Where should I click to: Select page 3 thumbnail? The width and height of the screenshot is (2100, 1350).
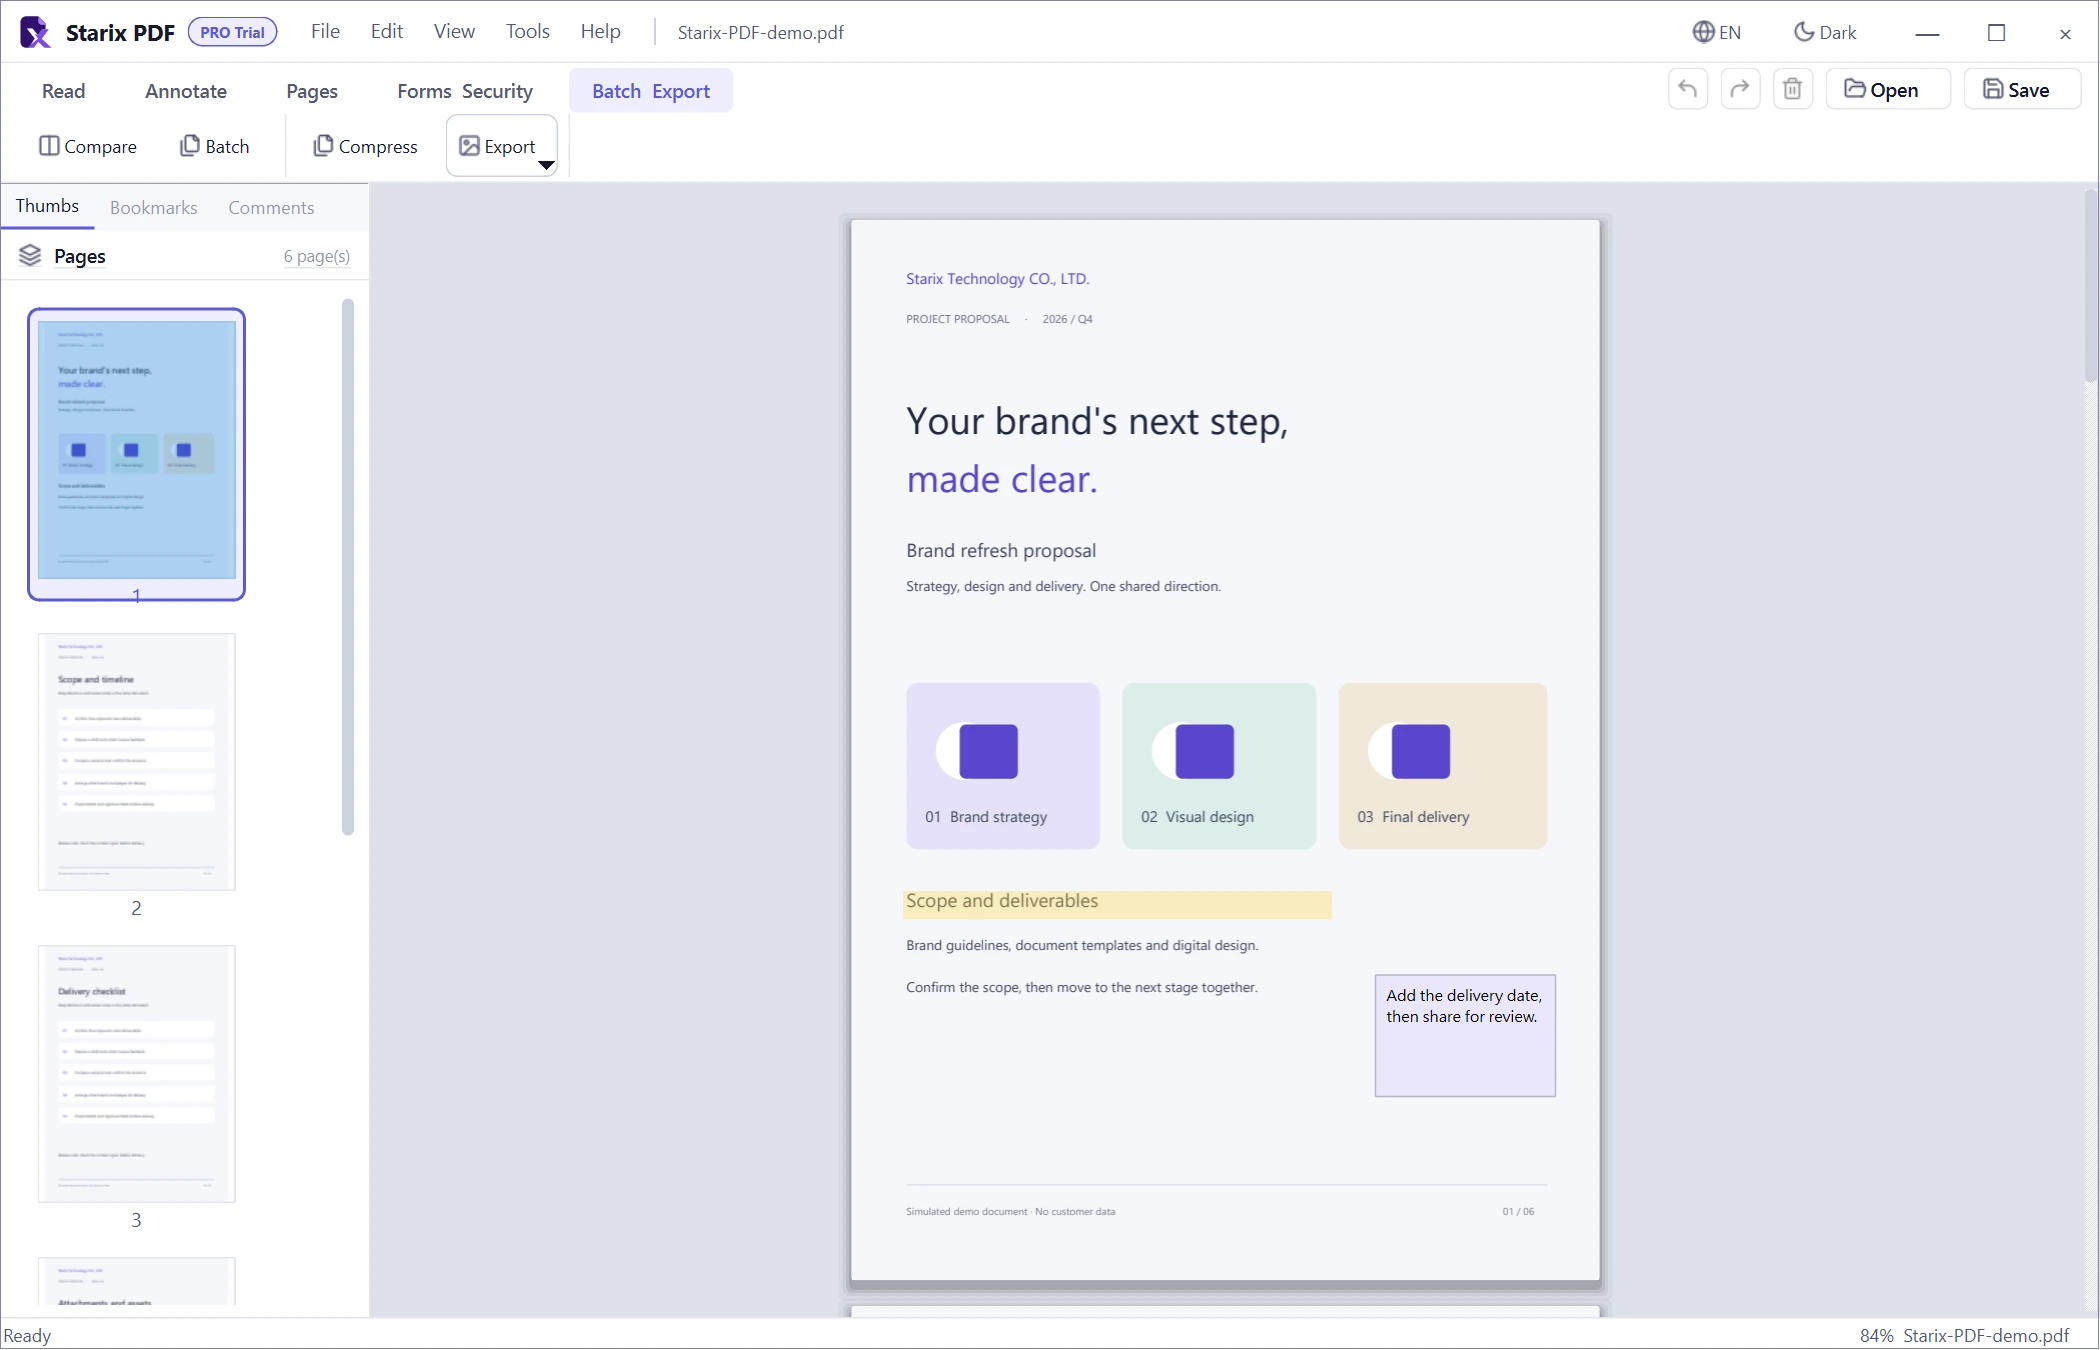click(136, 1073)
